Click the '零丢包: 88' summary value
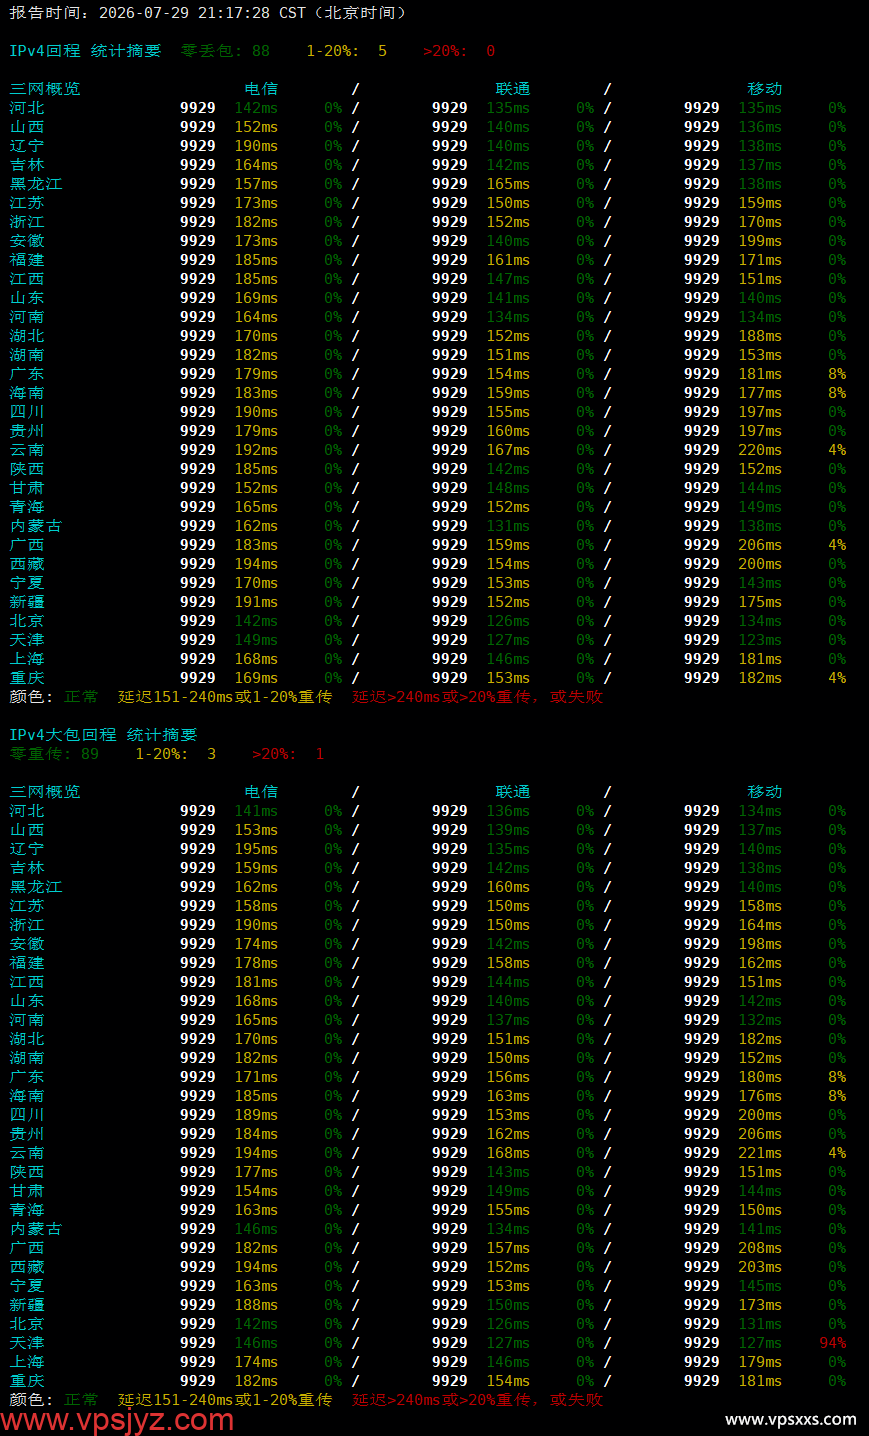Image resolution: width=869 pixels, height=1436 pixels. 225,51
